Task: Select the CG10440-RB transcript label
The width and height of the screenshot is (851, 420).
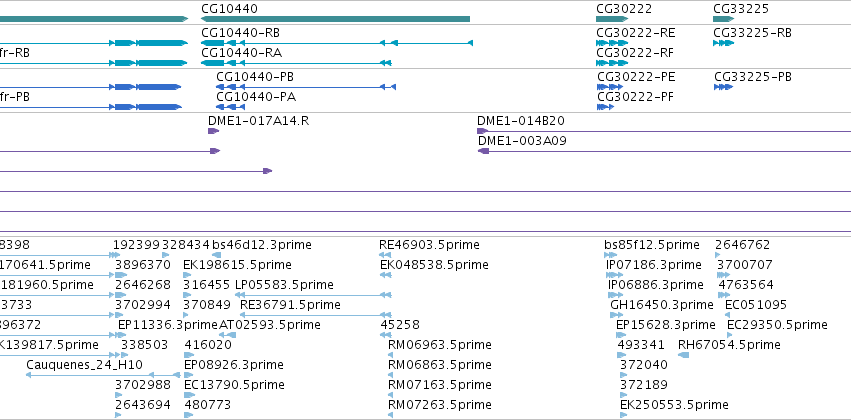Action: coord(240,33)
